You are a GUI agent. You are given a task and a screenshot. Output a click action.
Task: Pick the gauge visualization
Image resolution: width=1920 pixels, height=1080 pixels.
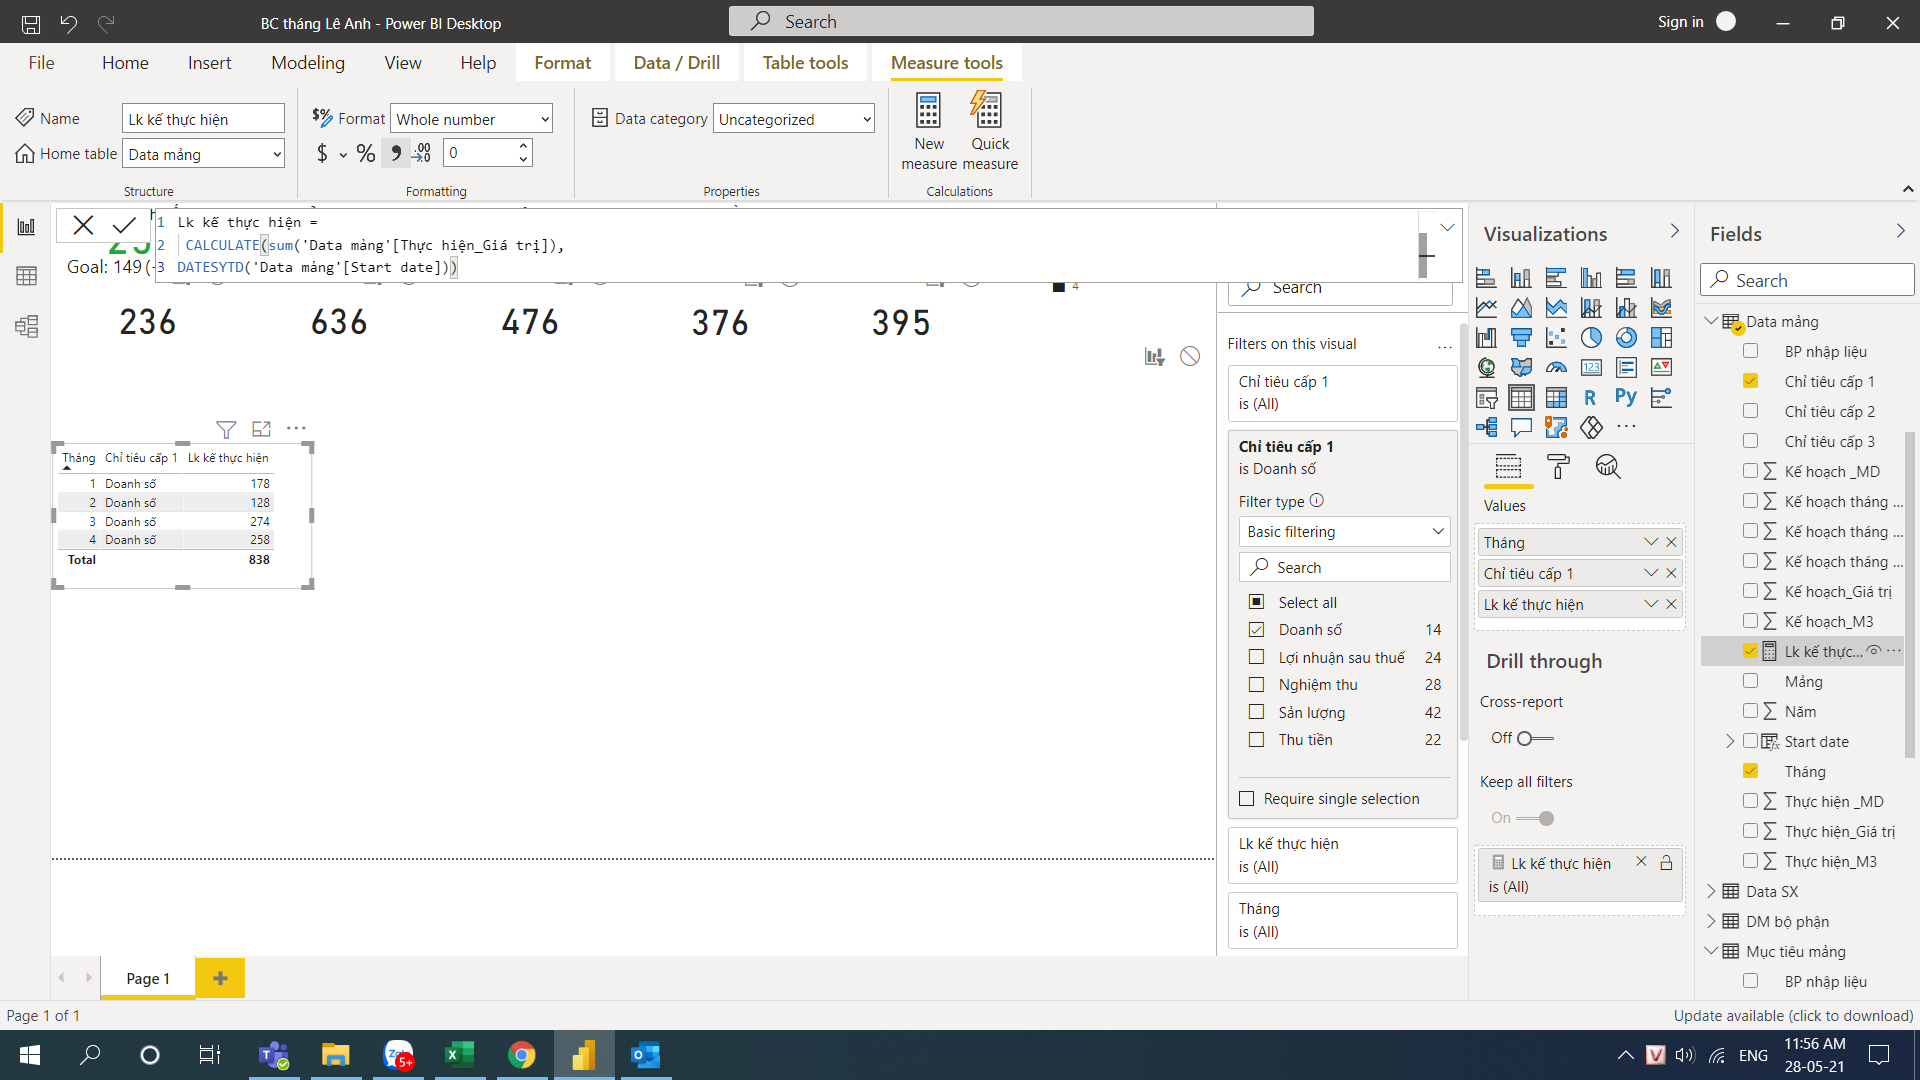[x=1556, y=368]
